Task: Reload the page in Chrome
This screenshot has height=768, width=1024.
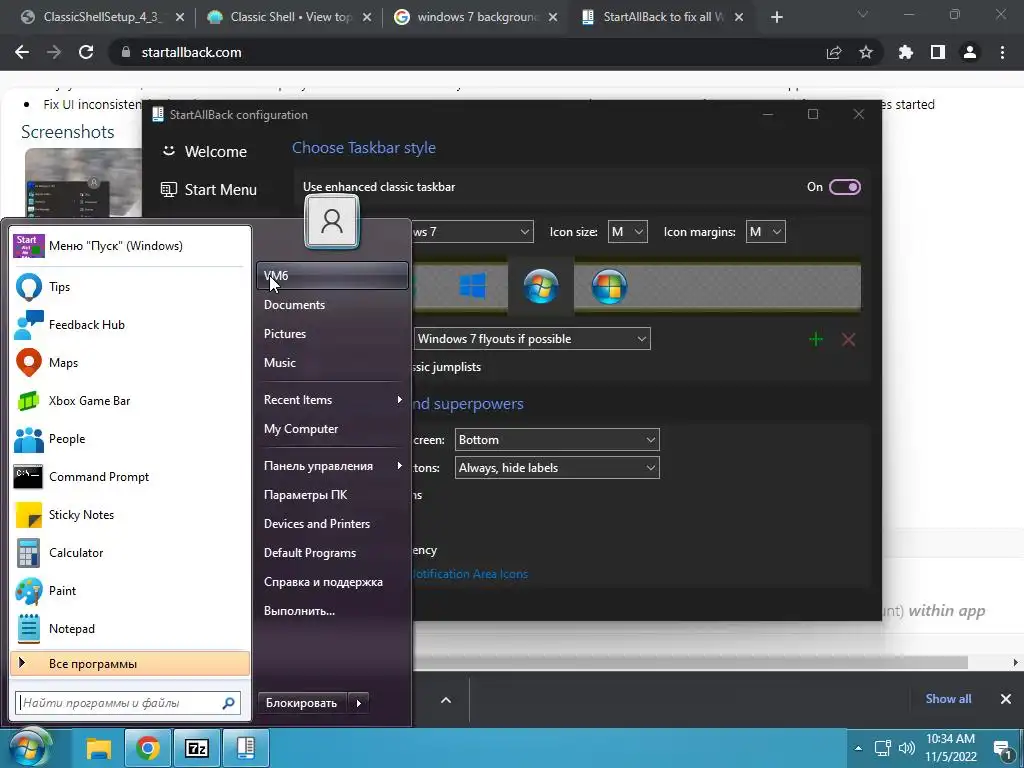Action: pyautogui.click(x=86, y=52)
